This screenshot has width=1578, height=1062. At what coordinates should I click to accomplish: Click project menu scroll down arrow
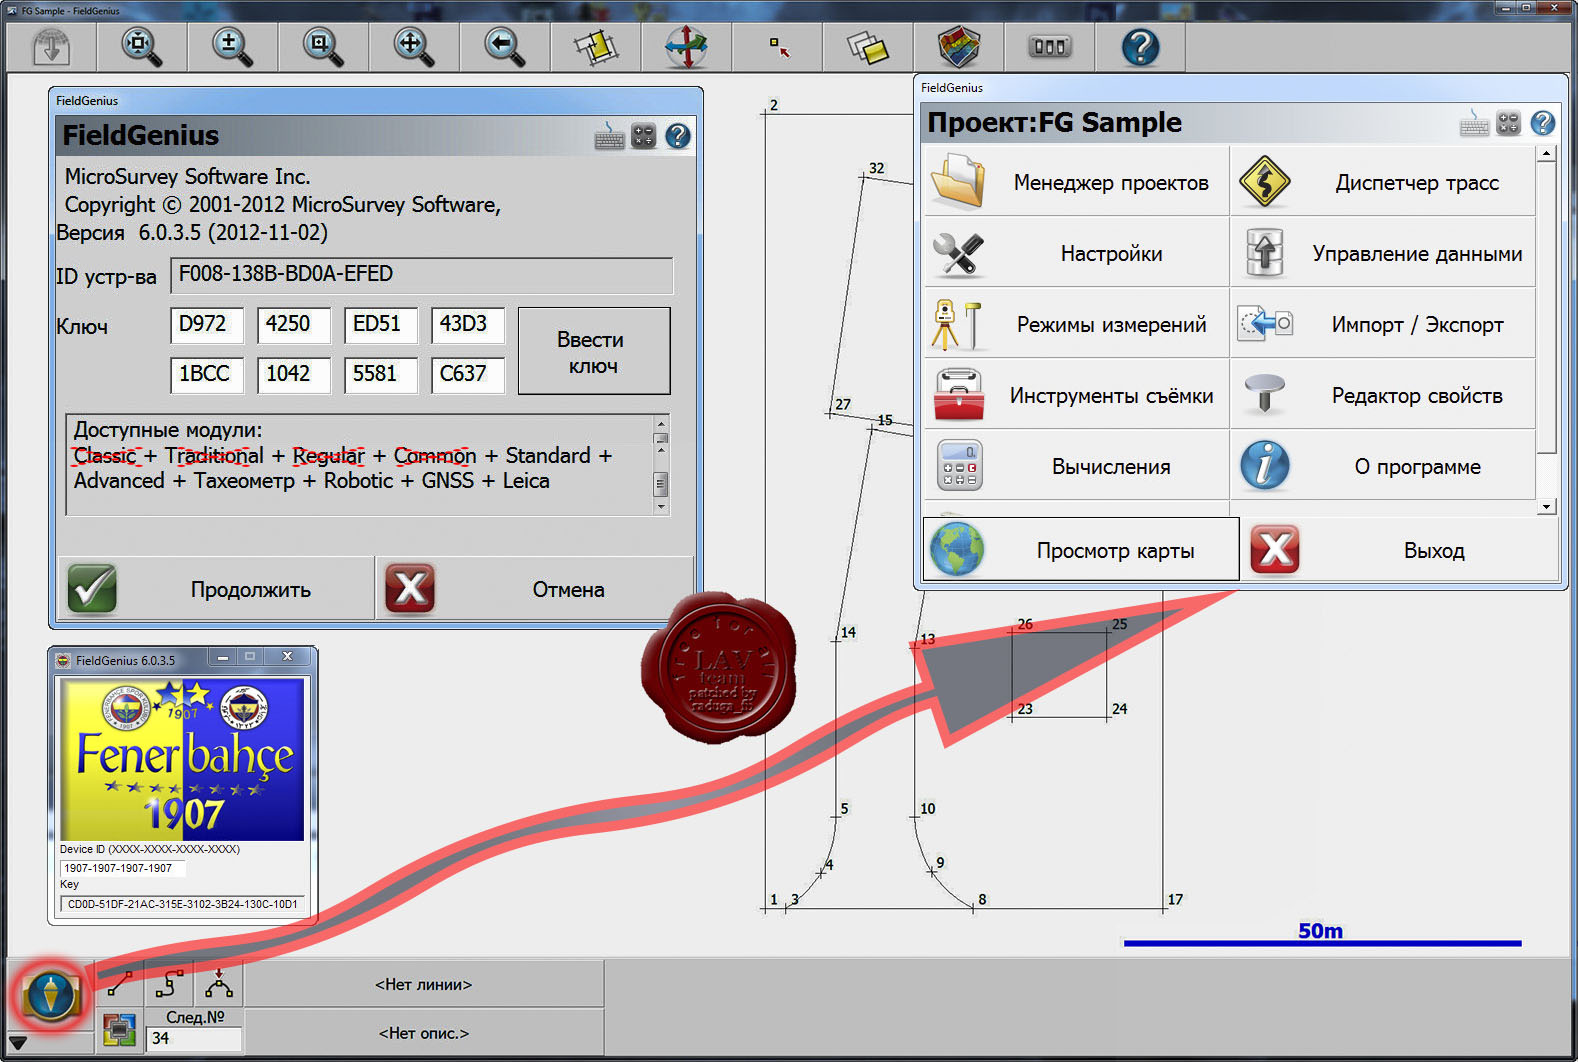1547,506
